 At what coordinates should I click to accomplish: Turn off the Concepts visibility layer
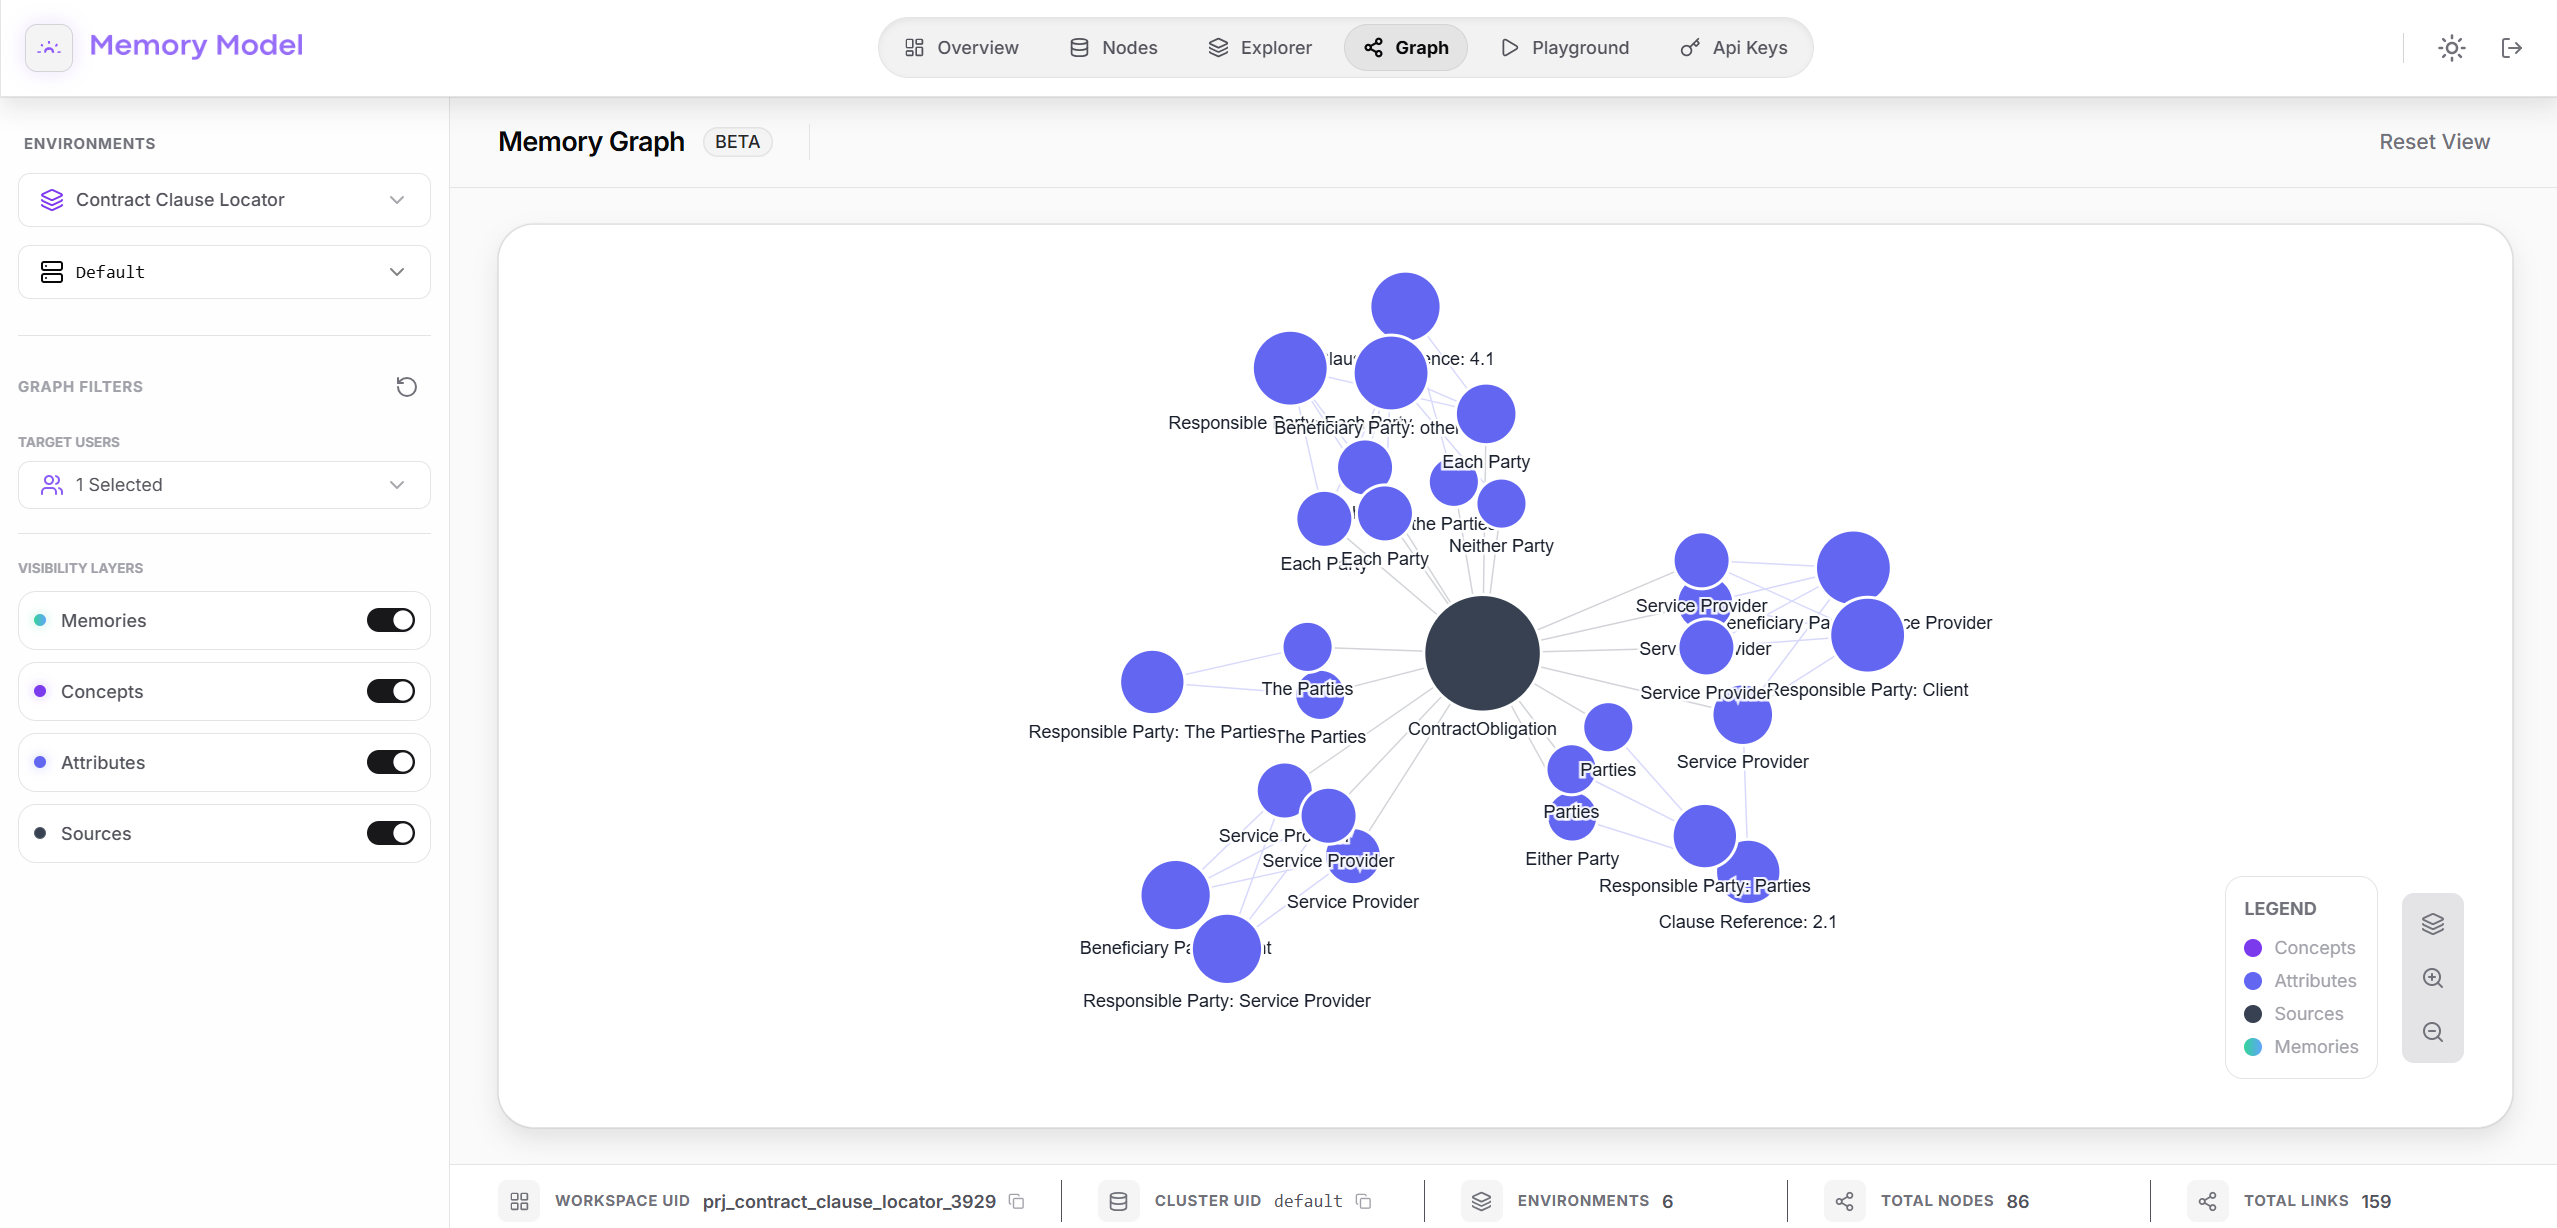pos(390,691)
